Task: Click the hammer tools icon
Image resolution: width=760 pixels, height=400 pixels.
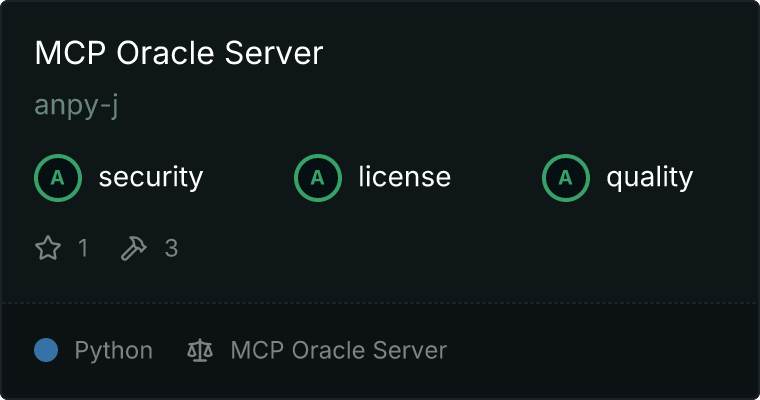Action: point(133,248)
